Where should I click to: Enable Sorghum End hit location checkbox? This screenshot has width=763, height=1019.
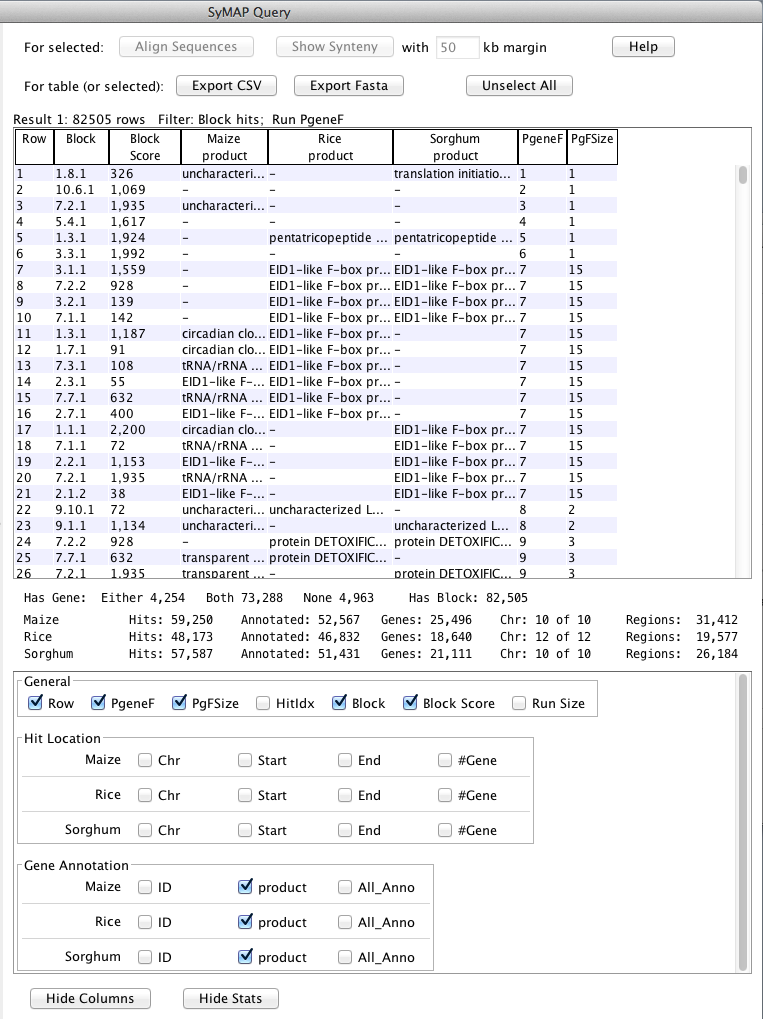[x=344, y=831]
